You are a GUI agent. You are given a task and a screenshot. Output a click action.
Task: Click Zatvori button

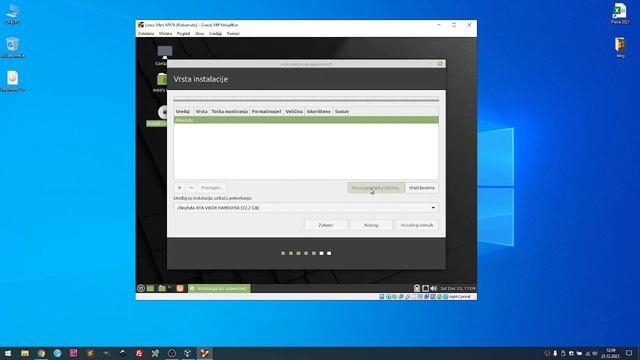coord(325,225)
